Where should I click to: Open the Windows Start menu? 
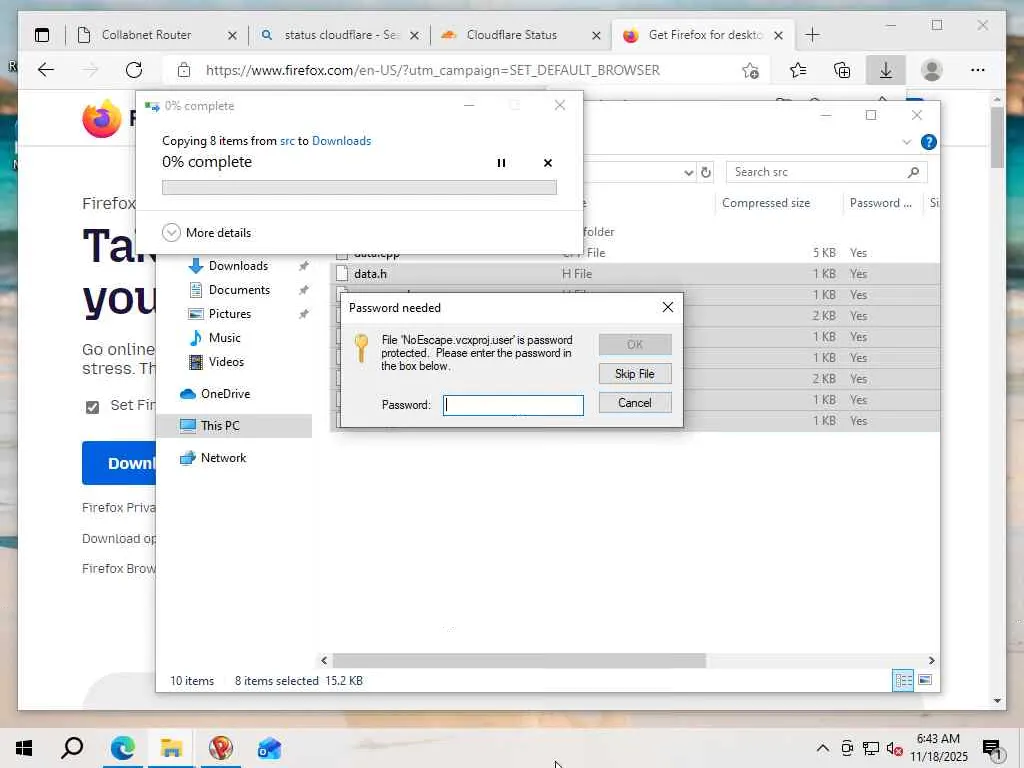click(x=24, y=748)
